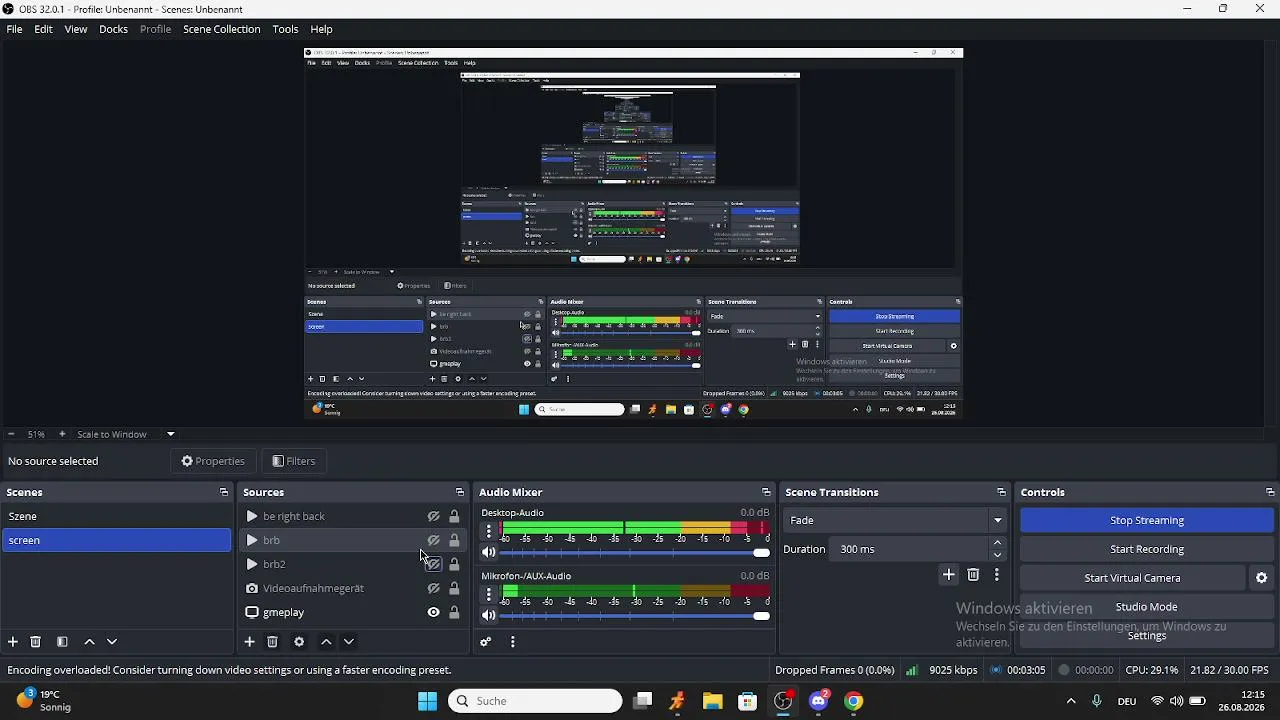Increase transition duration with up arrow

(998, 543)
